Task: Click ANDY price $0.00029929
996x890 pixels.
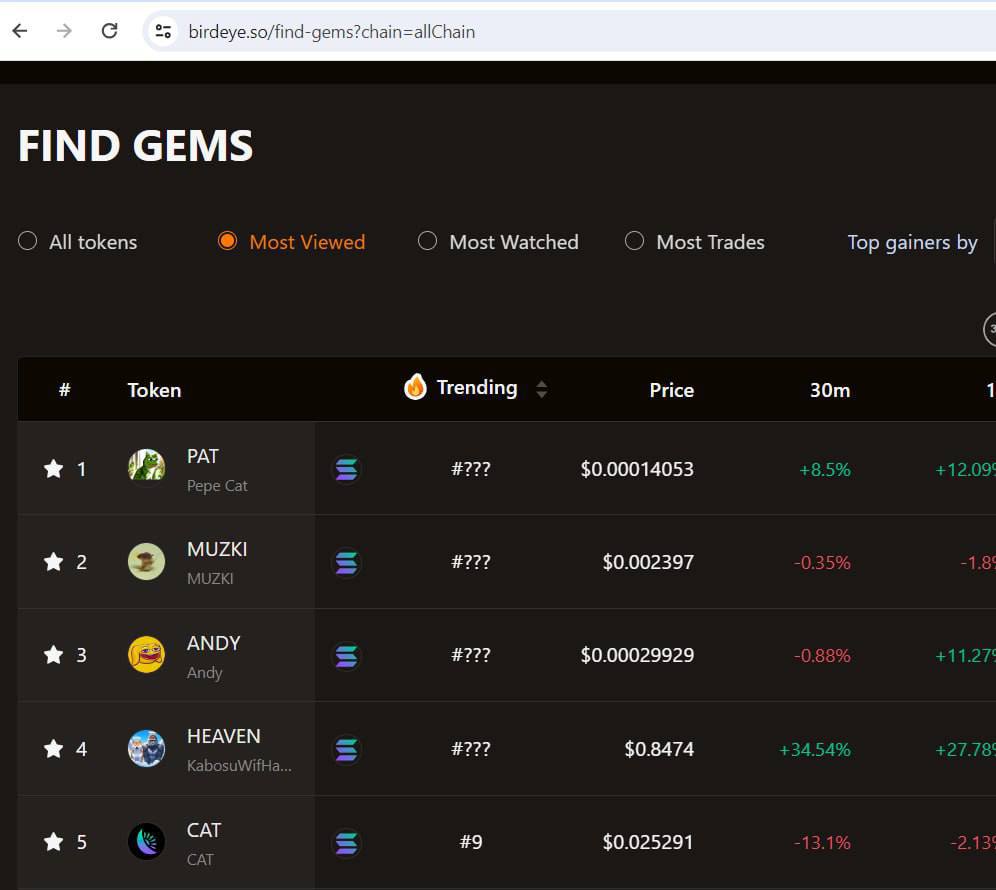Action: coord(637,655)
